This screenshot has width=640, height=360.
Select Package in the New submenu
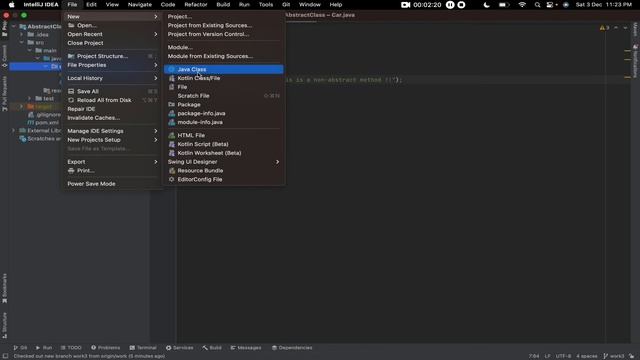tap(223, 104)
